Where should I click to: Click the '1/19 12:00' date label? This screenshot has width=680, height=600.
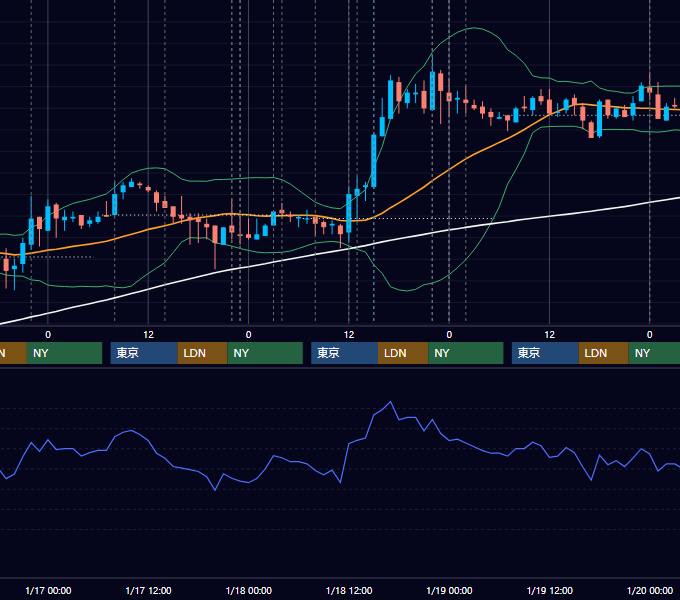point(549,590)
